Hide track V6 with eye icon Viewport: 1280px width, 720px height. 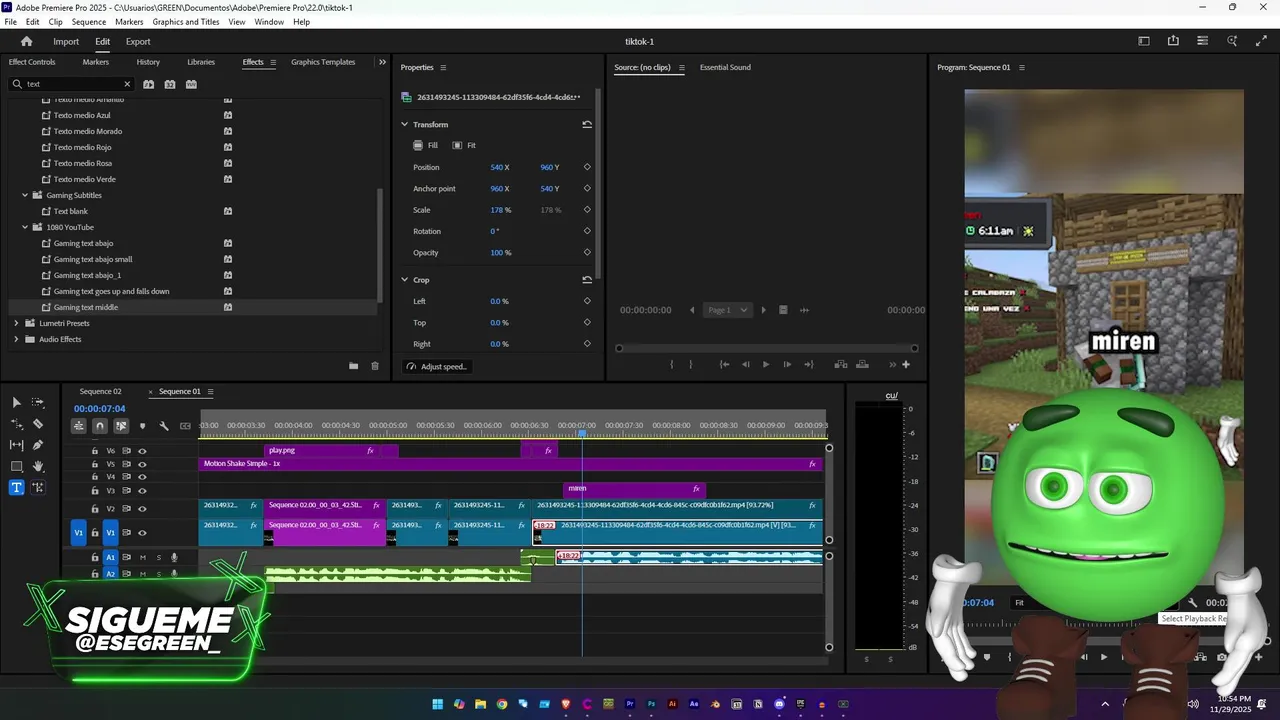coord(142,451)
